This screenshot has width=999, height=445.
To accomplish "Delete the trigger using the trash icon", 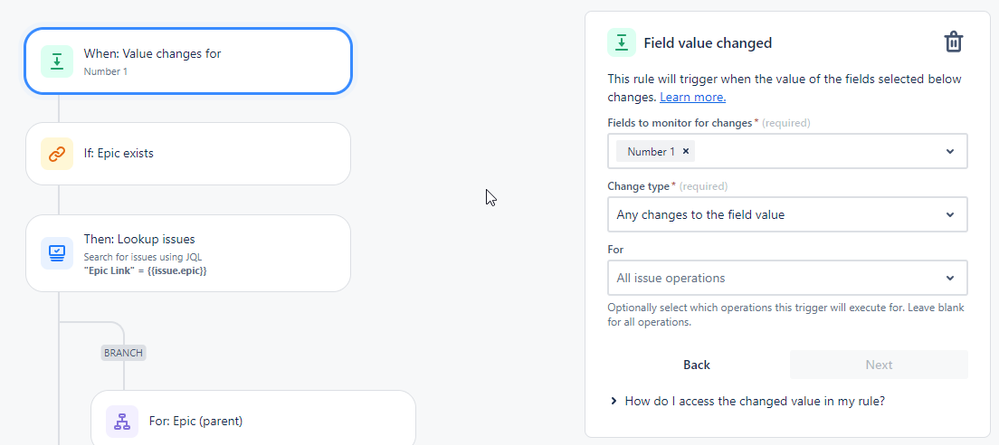I will (x=953, y=42).
